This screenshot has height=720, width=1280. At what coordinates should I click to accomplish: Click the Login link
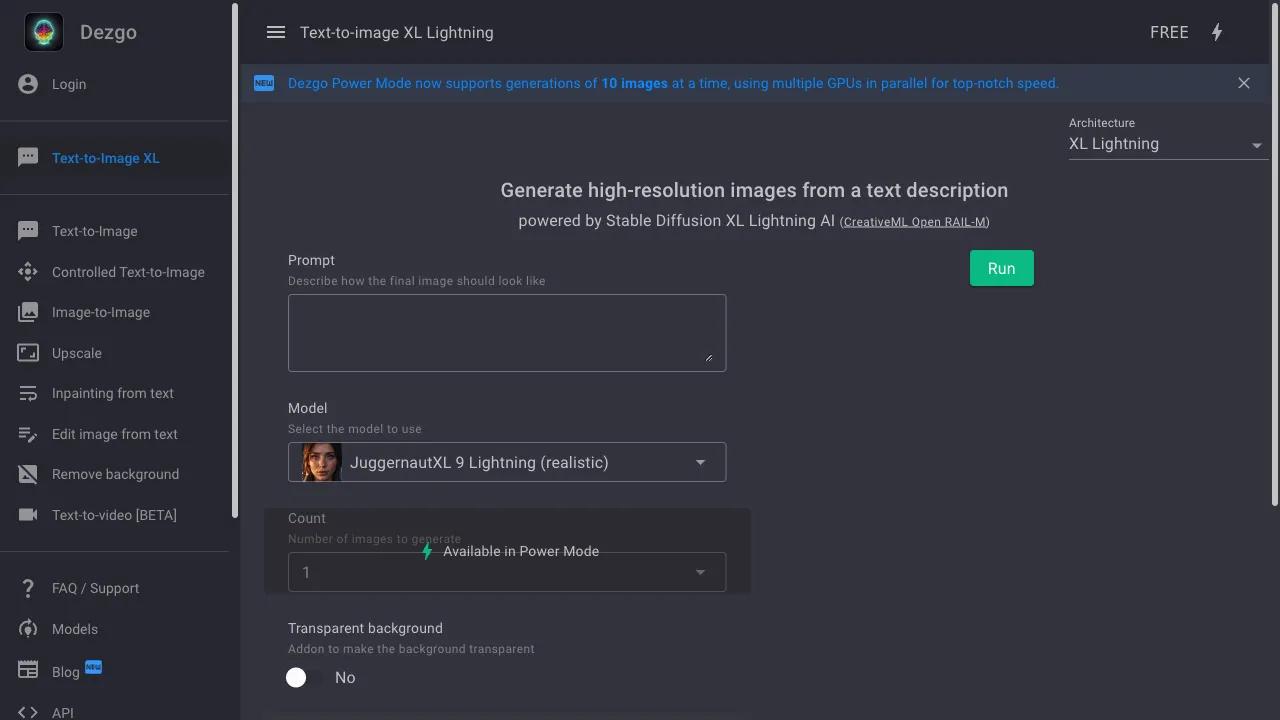(69, 84)
